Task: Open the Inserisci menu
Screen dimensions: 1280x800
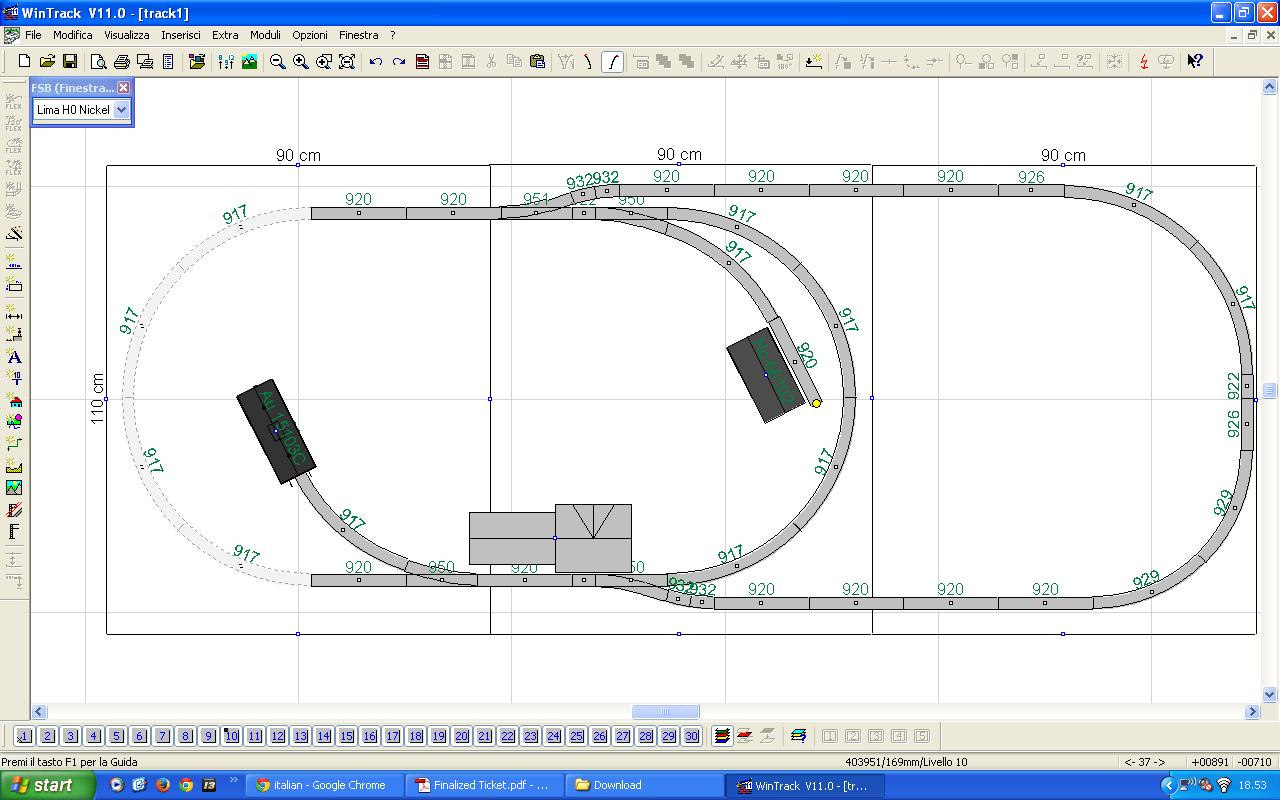Action: pyautogui.click(x=181, y=35)
